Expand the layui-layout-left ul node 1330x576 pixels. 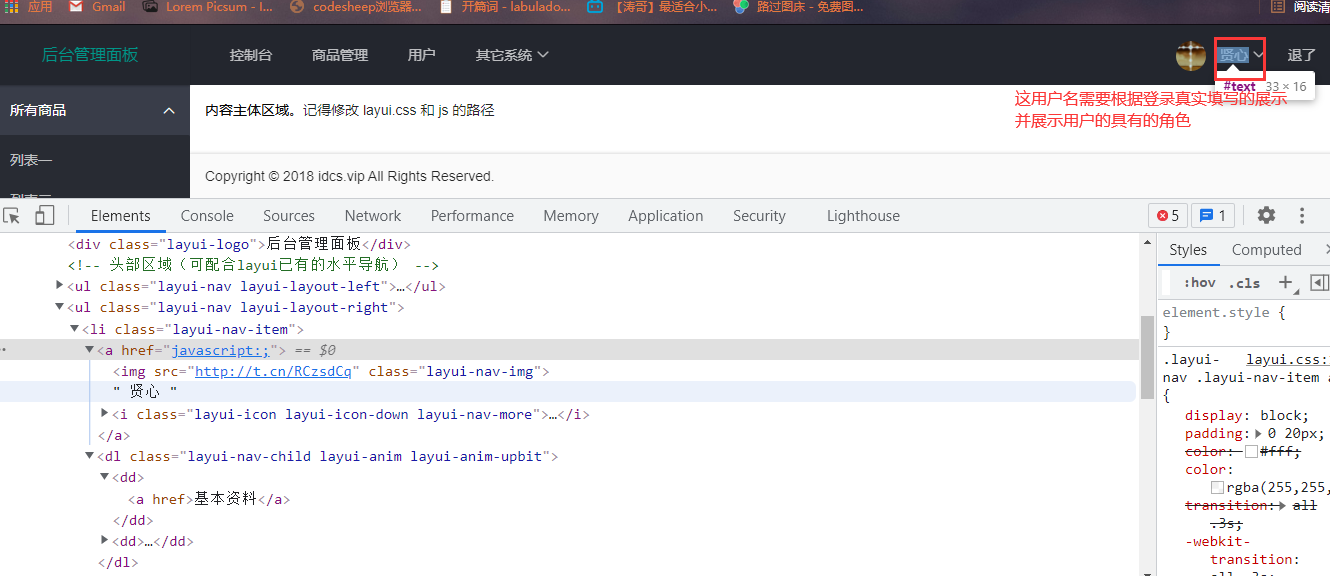(60, 286)
